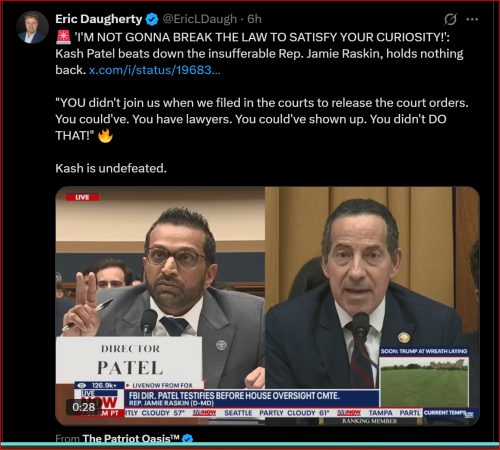Click the LIVENOW FROM FOX label
500x450 pixels.
tap(162, 385)
